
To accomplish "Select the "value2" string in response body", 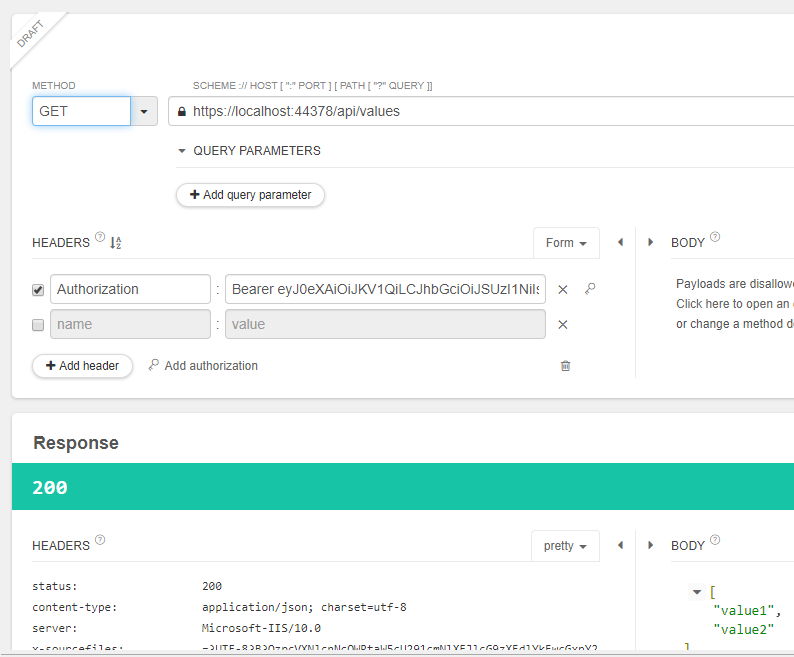I will 743,630.
